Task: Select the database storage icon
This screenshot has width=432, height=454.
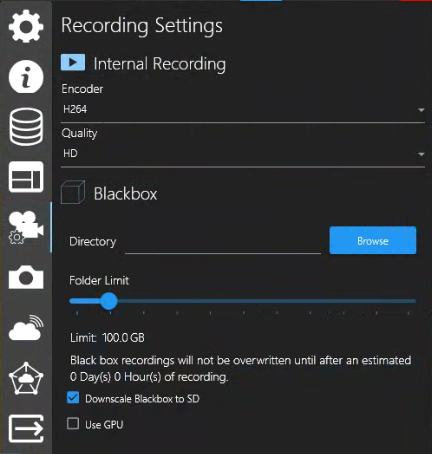Action: tap(26, 127)
